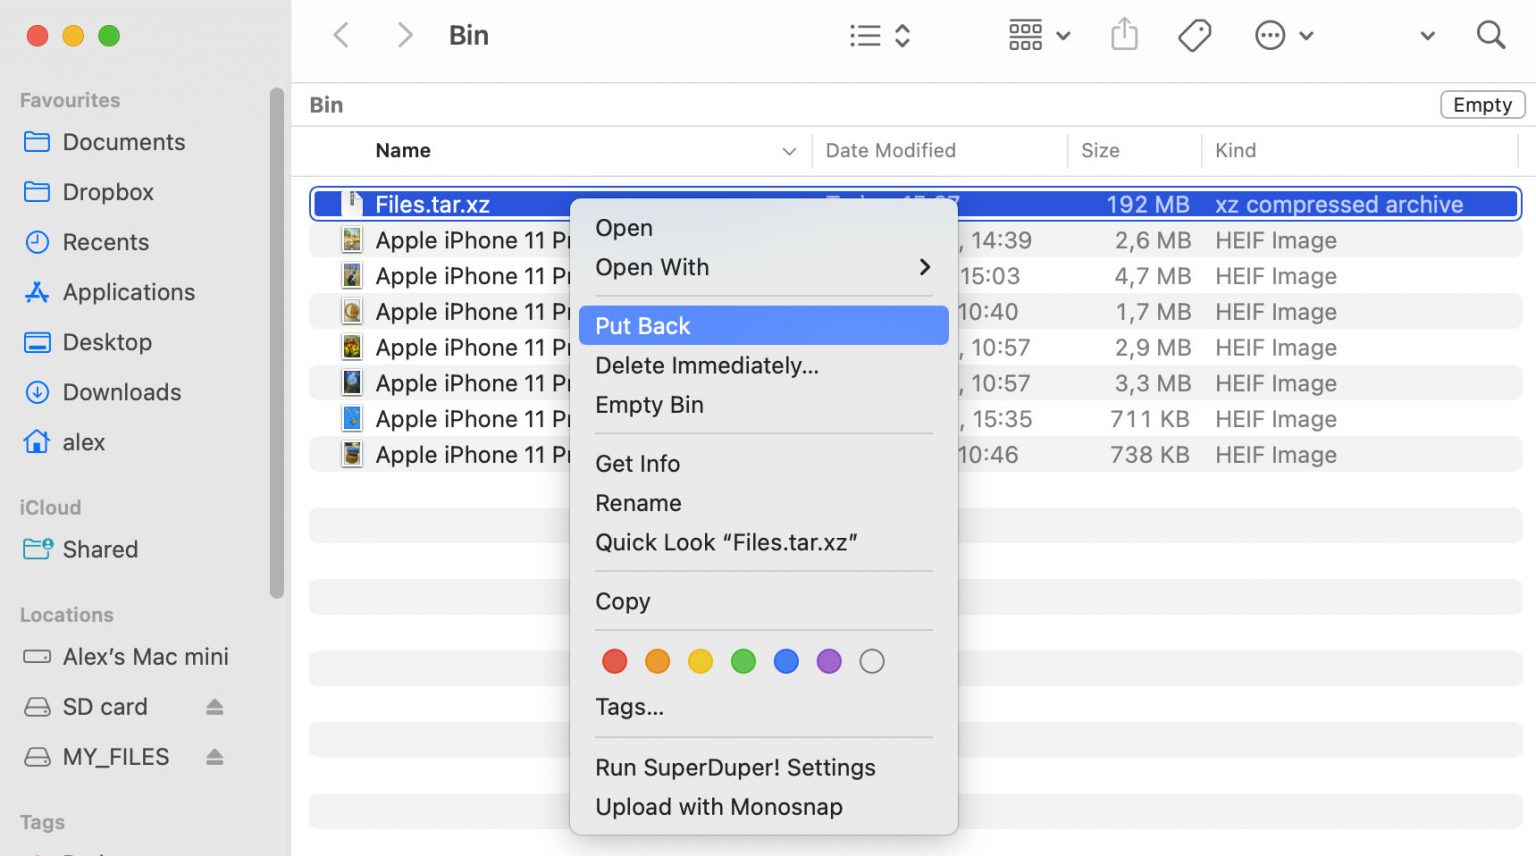Image resolution: width=1536 pixels, height=856 pixels.
Task: Open the grouping options icon
Action: pos(1025,34)
